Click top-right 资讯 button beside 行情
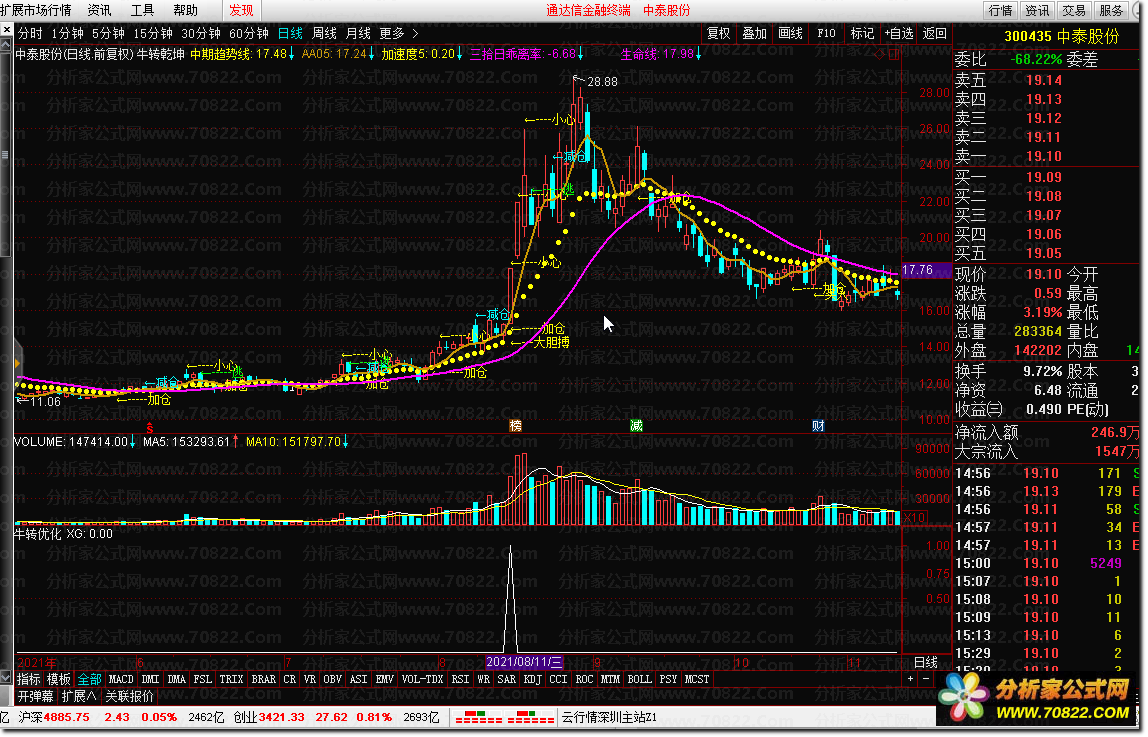The width and height of the screenshot is (1148, 737). point(1037,10)
